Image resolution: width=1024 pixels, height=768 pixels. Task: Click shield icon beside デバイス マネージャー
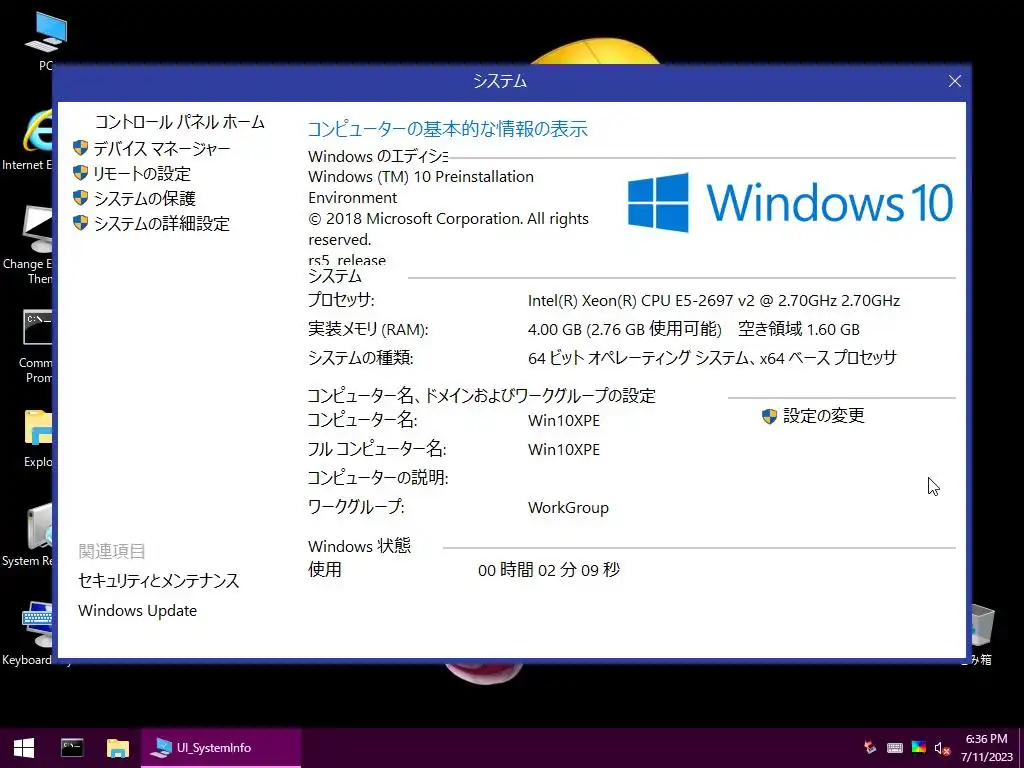(80, 148)
